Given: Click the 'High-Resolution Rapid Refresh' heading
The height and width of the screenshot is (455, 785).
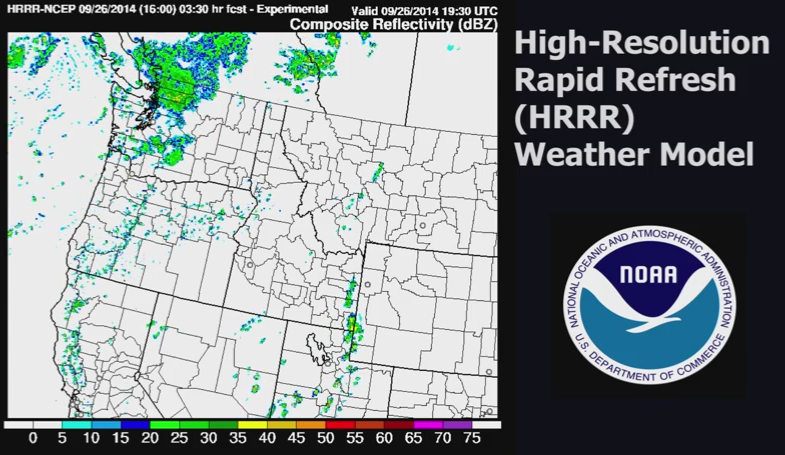Looking at the screenshot, I should [640, 62].
